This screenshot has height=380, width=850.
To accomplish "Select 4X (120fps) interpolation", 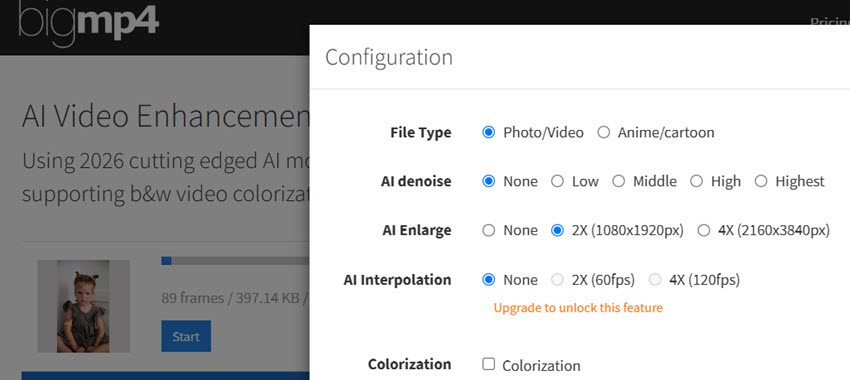I will 655,280.
